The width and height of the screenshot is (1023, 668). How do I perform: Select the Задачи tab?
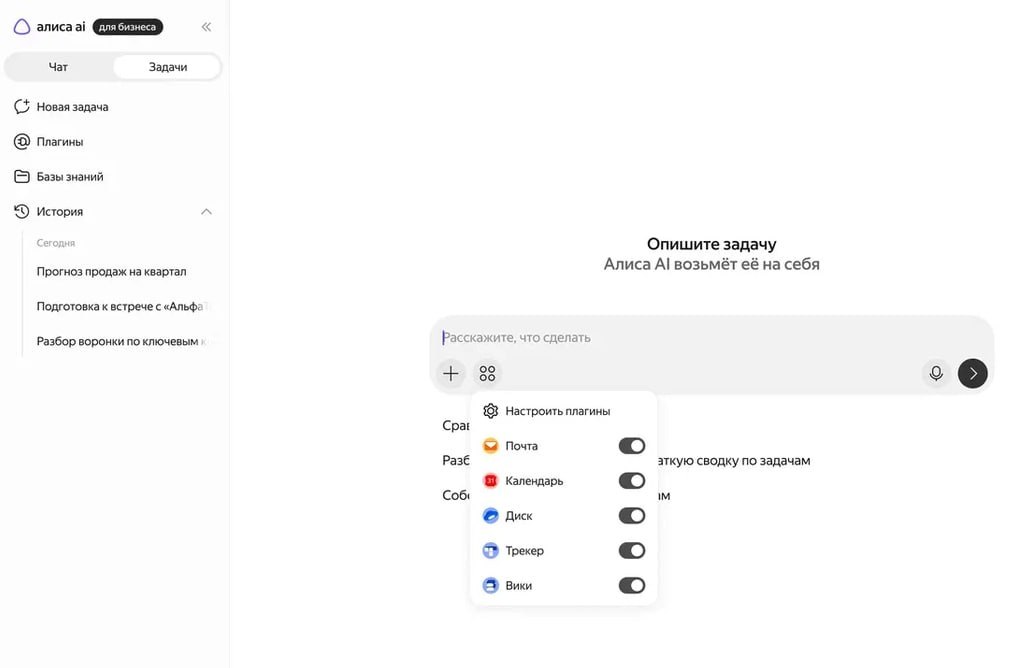coord(168,67)
